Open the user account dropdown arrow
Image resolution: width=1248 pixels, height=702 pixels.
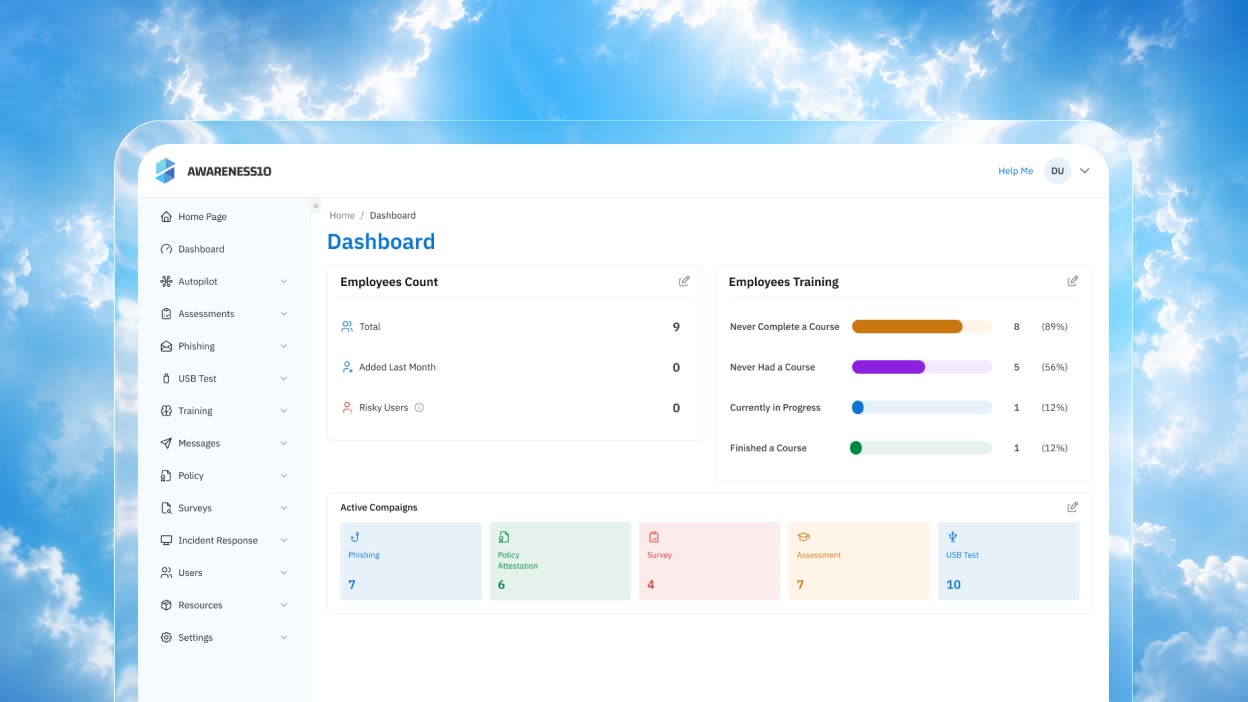tap(1084, 171)
